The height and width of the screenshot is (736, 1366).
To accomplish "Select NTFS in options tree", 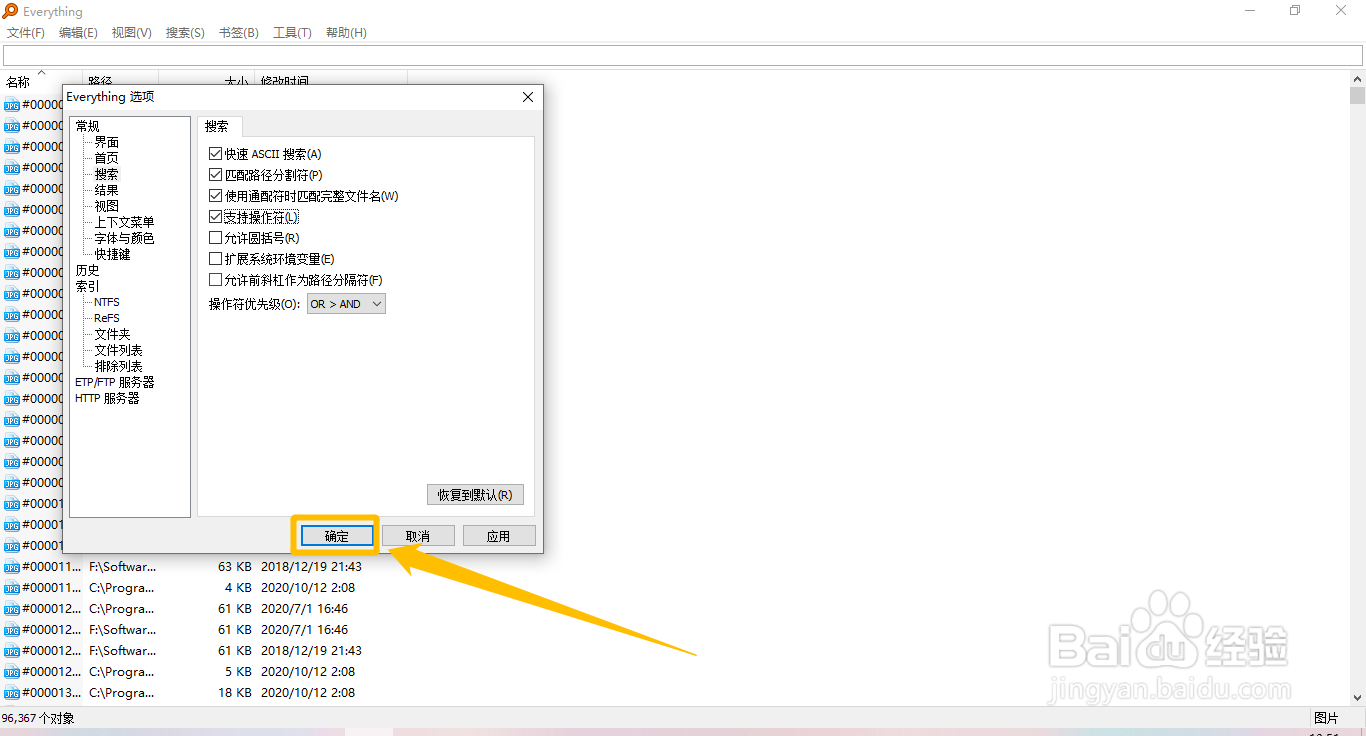I will [x=107, y=302].
